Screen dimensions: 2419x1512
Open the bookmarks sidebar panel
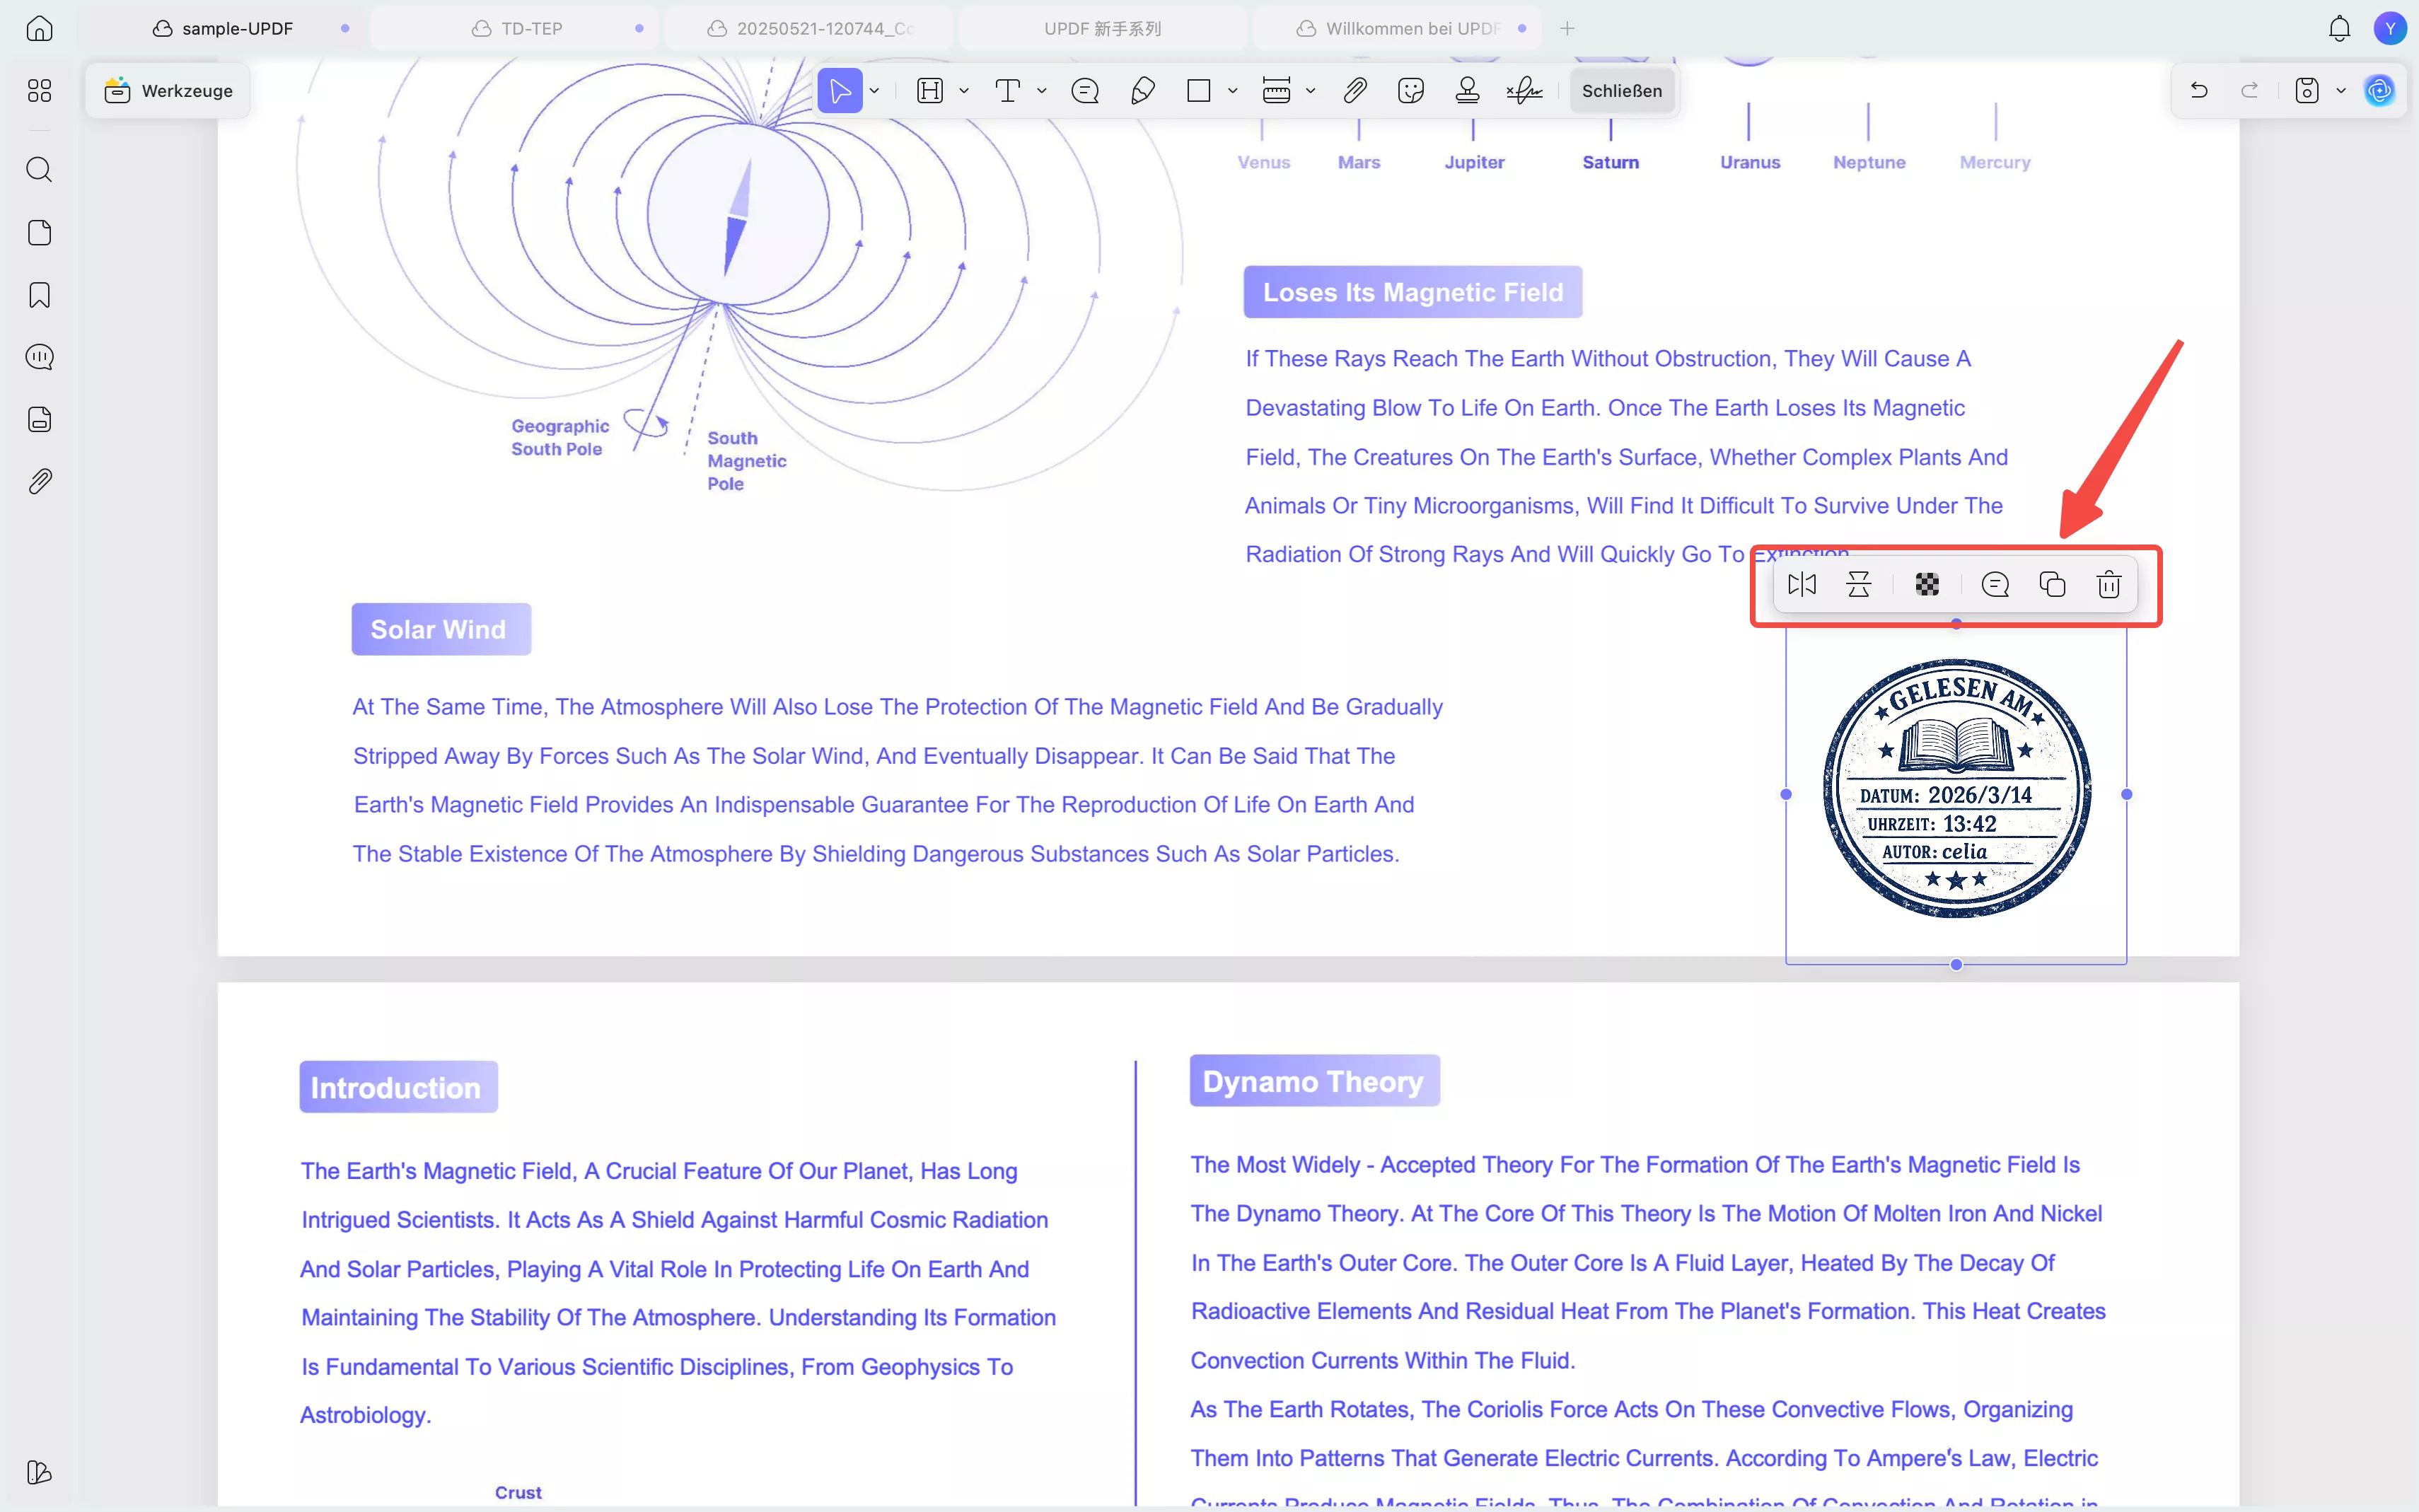(39, 295)
